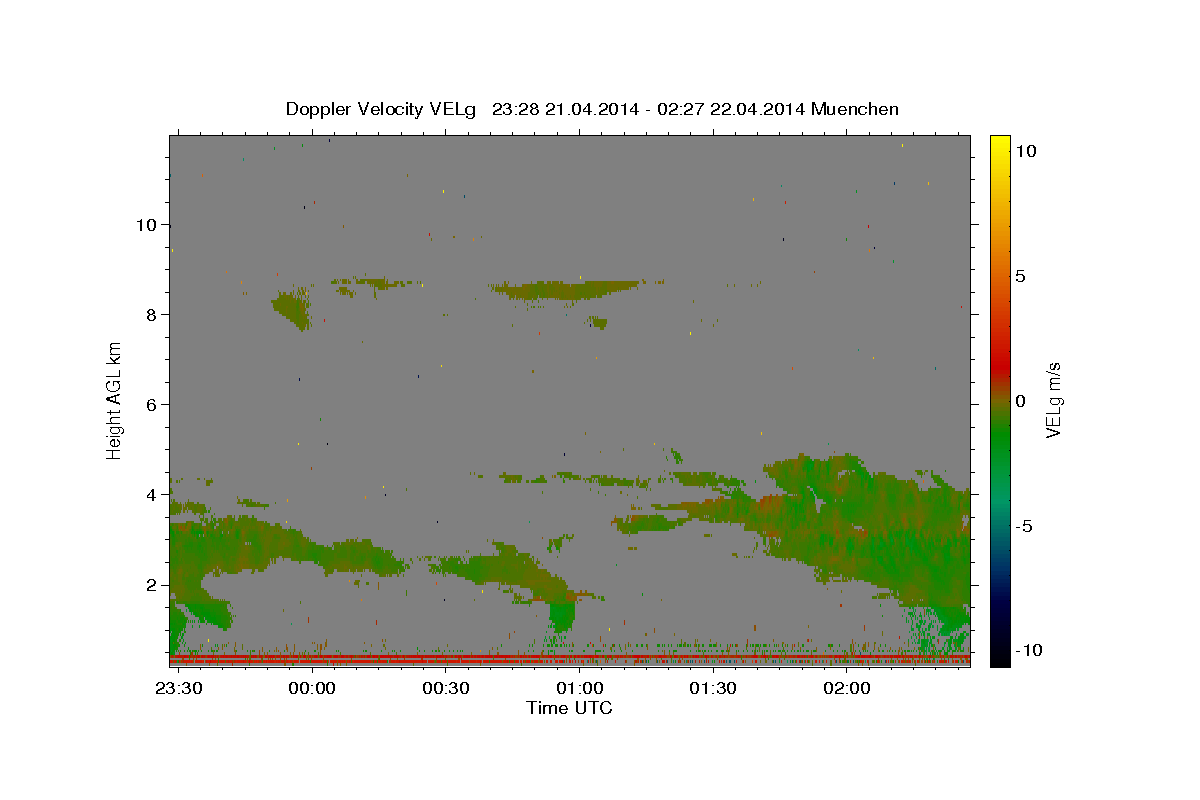Select the 02:00 time tick label

(847, 689)
